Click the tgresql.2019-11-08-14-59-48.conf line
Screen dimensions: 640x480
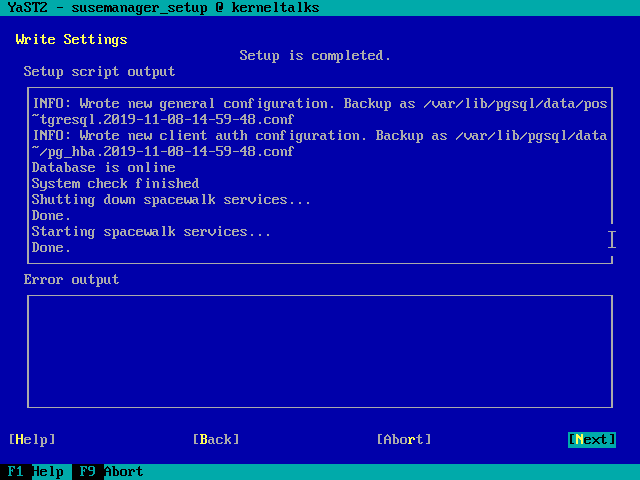click(x=163, y=120)
